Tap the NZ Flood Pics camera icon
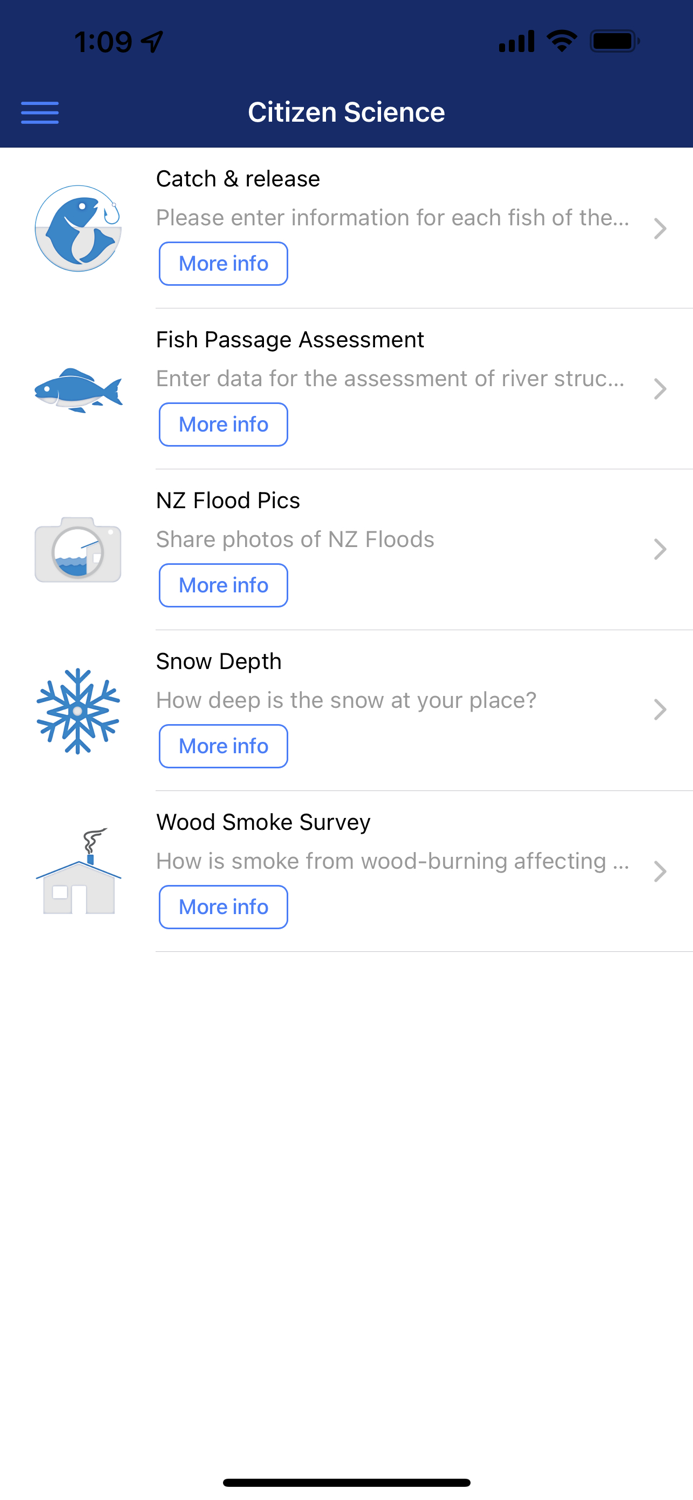 pyautogui.click(x=77, y=549)
